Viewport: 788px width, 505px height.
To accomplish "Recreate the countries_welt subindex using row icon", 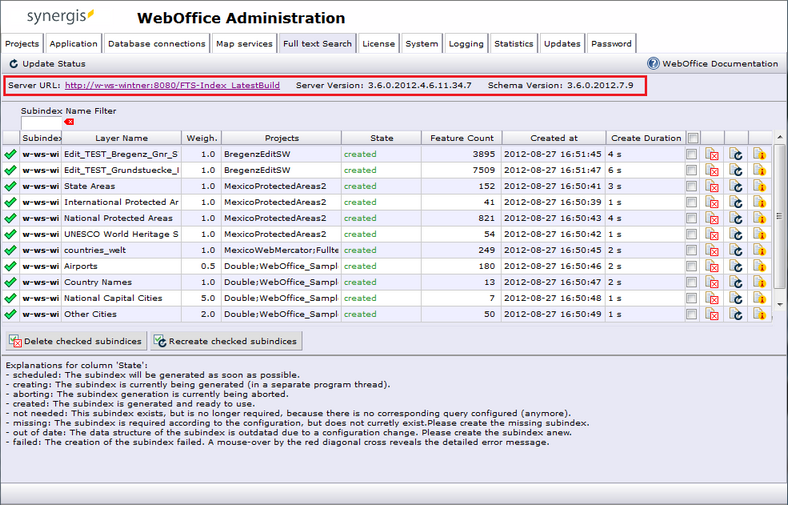I will tap(735, 250).
